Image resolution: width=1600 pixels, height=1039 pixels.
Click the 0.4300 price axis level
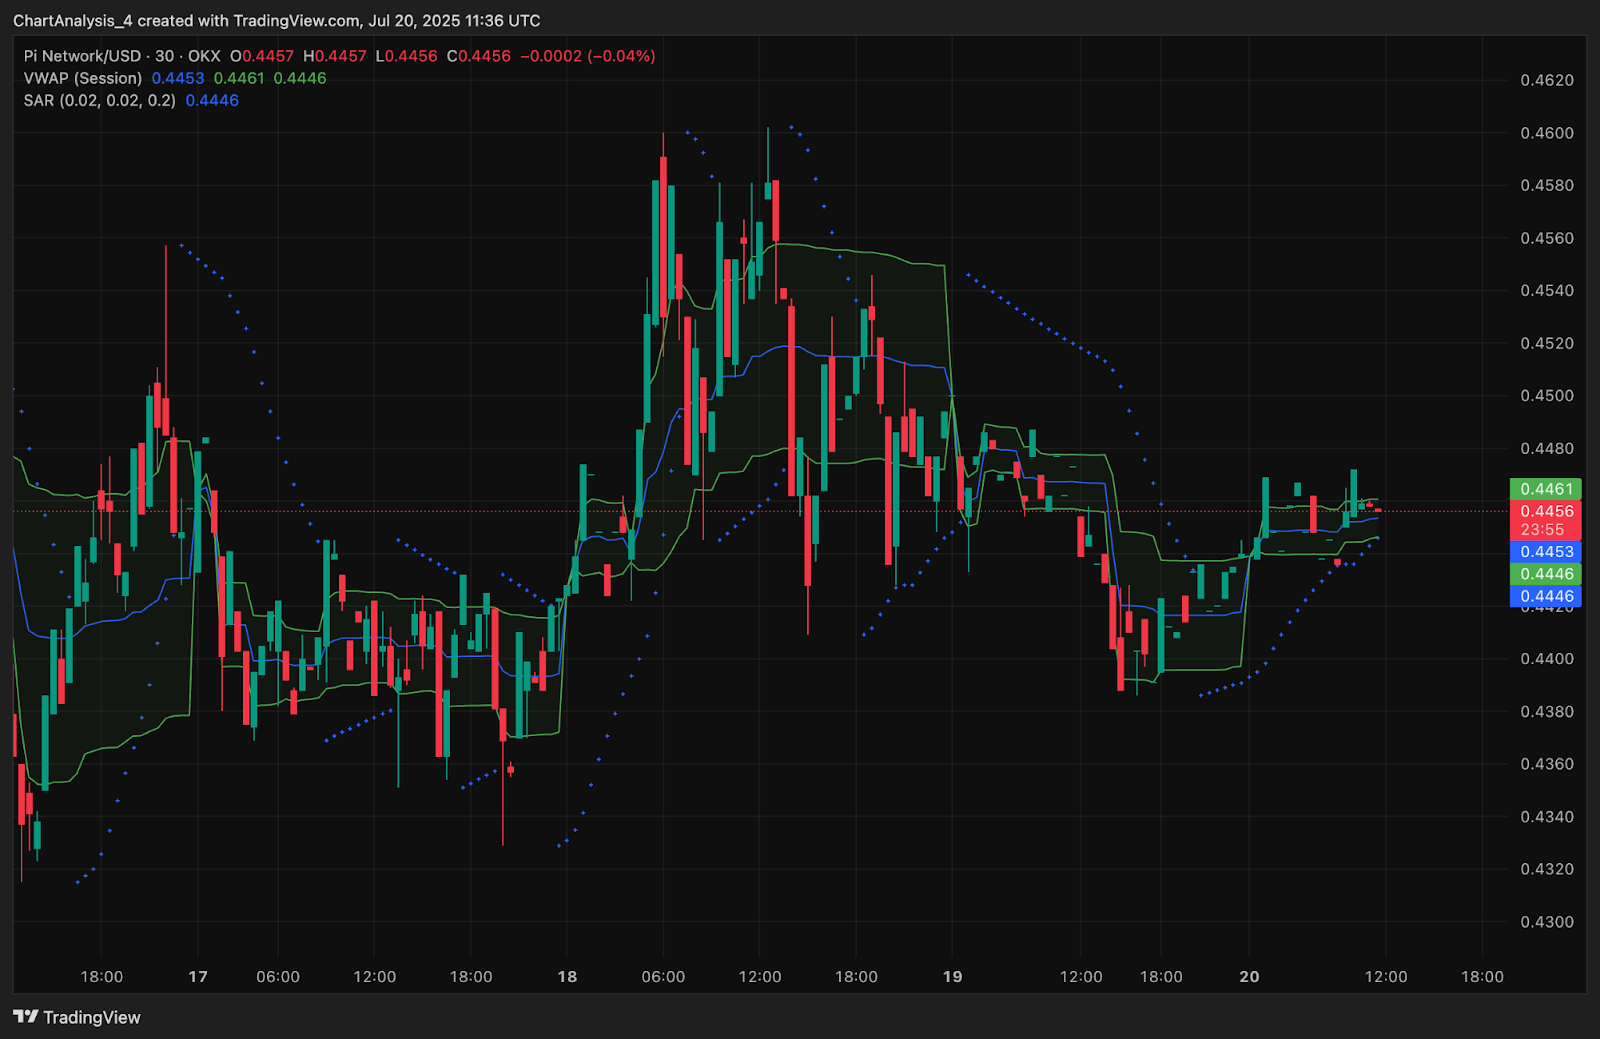tap(1546, 922)
